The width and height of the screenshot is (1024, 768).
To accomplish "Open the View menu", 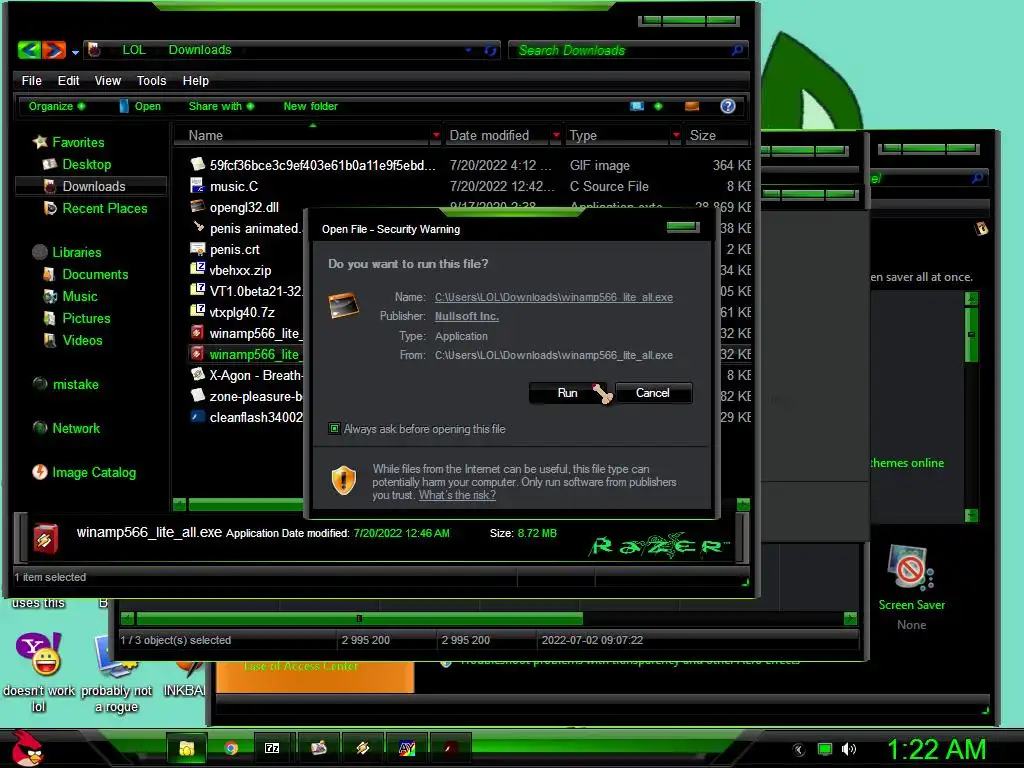I will click(x=108, y=80).
